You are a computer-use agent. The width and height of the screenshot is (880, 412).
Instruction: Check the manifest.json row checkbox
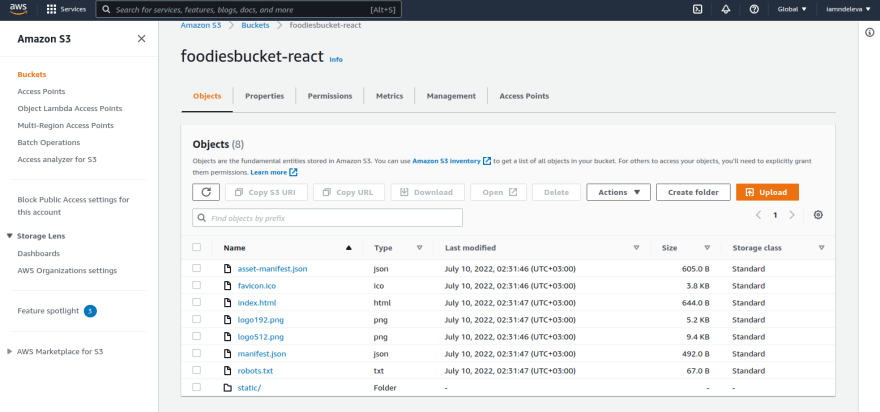tap(196, 353)
